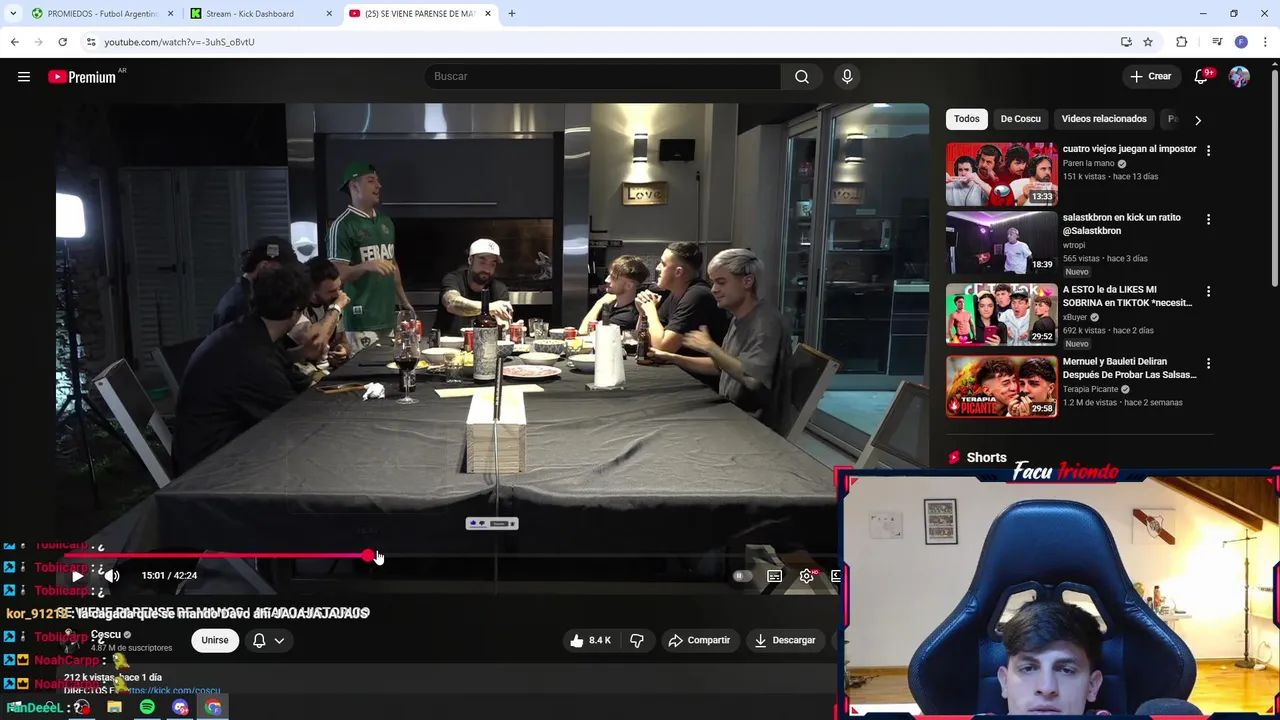The width and height of the screenshot is (1280, 720).
Task: Open 'A ESTO le da LIKES MI SOBRINA' thumbnail
Action: [1001, 315]
